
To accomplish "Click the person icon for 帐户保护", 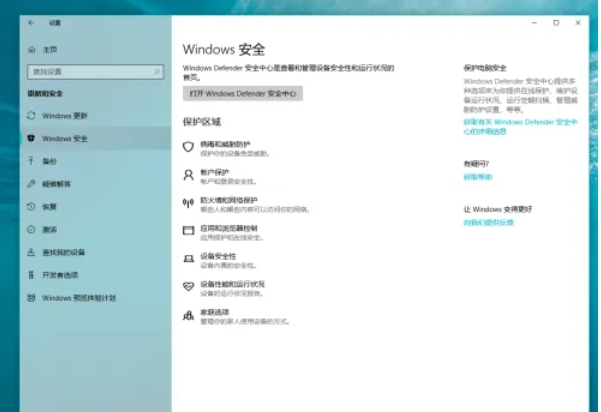I will [187, 174].
